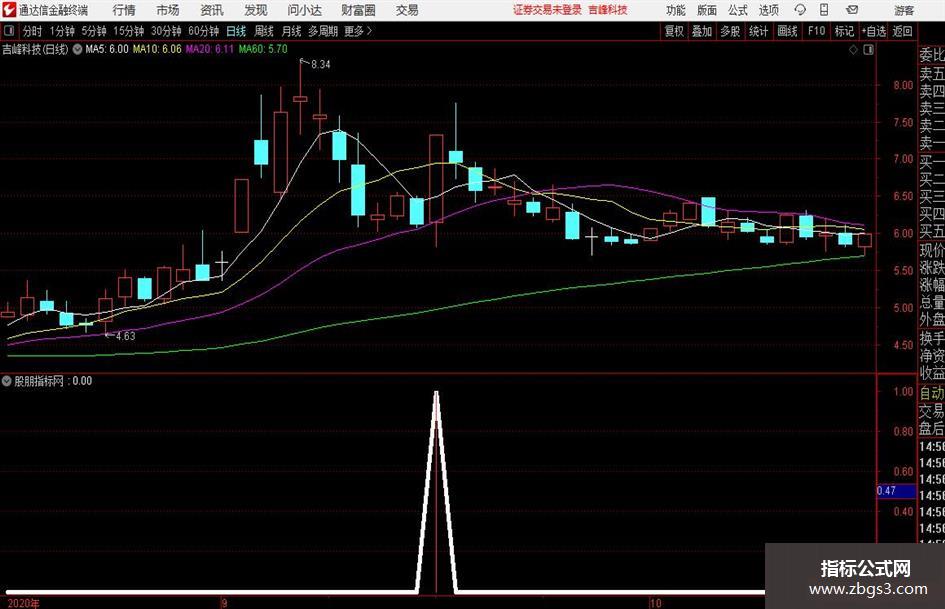Viewport: 945px width, 609px height.
Task: Click the 游客 user account label
Action: 904,10
